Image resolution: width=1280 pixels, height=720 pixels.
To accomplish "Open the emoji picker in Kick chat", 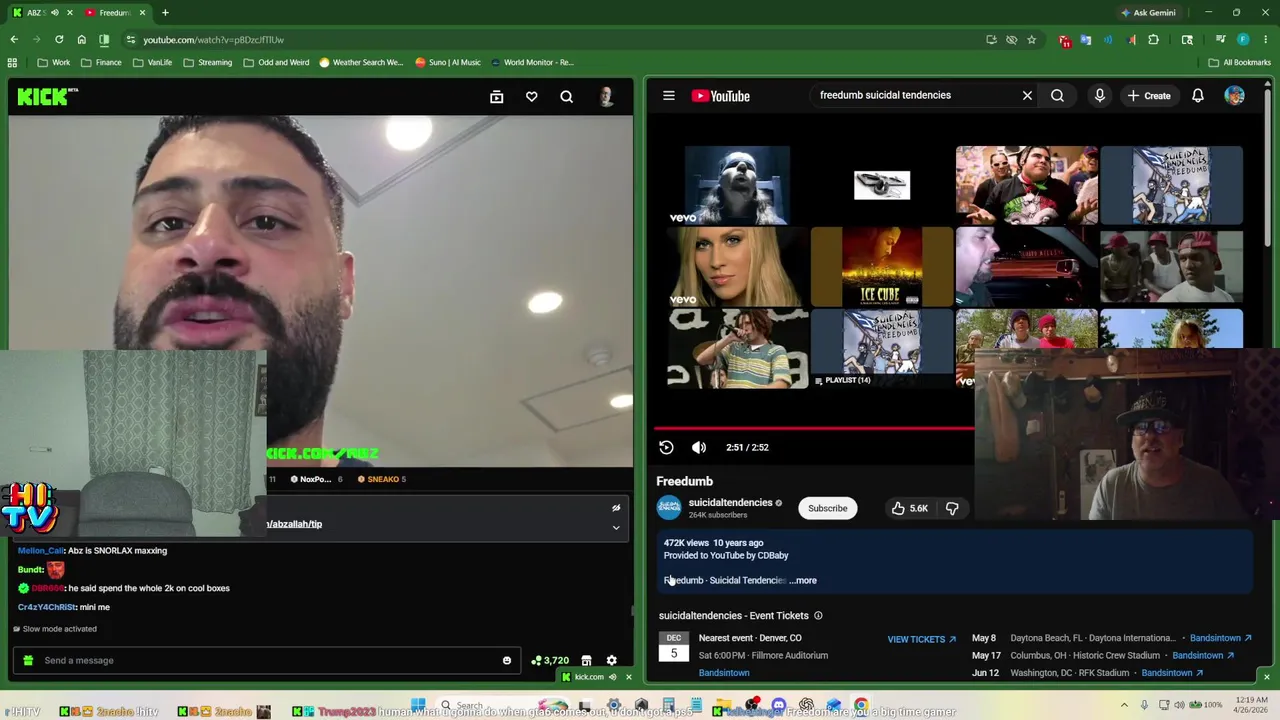I will (507, 661).
